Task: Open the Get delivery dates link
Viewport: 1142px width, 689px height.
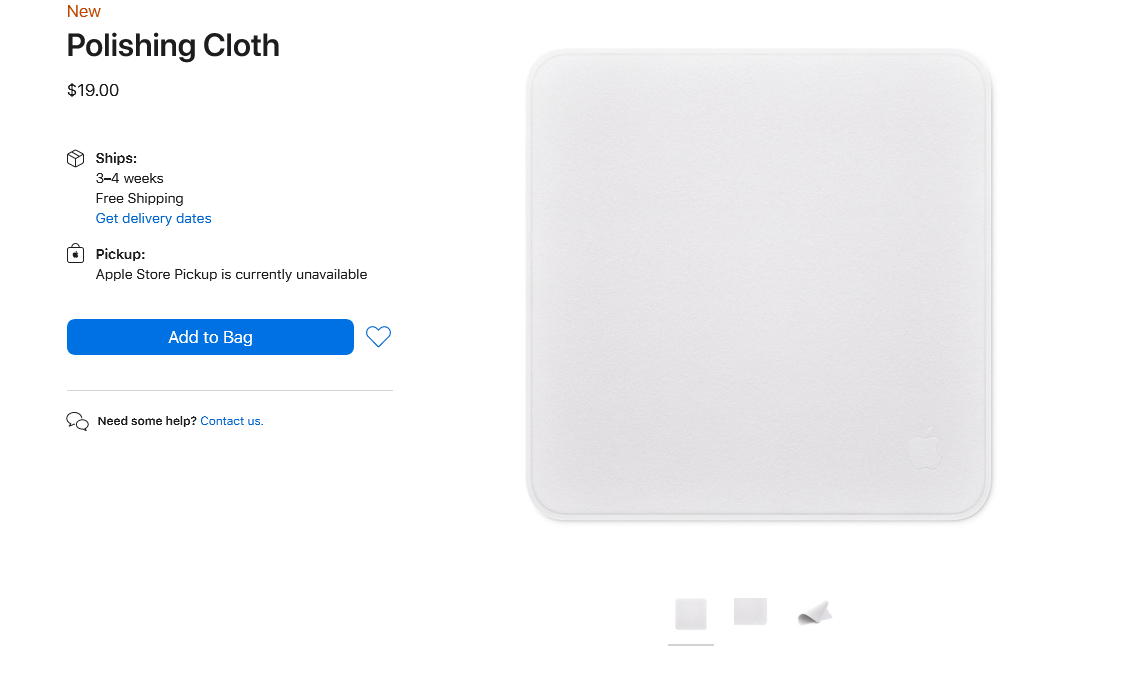Action: (154, 218)
